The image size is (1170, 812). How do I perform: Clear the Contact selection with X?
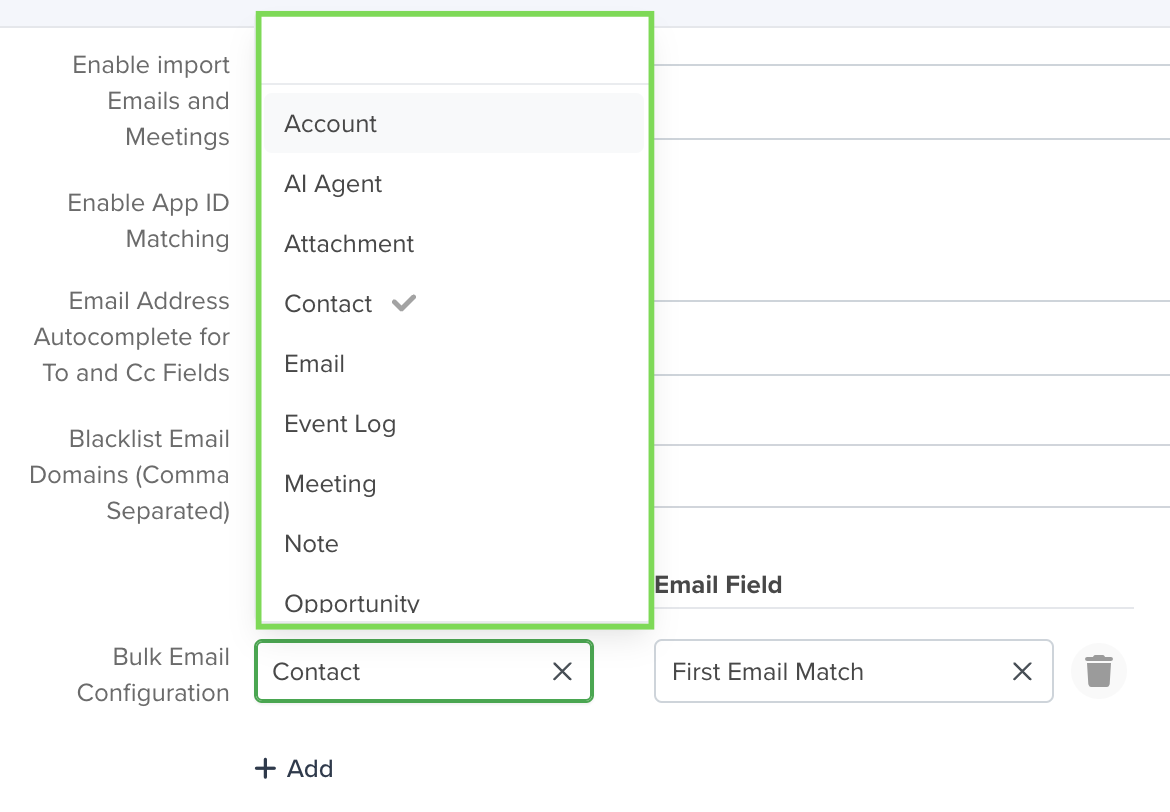(562, 672)
